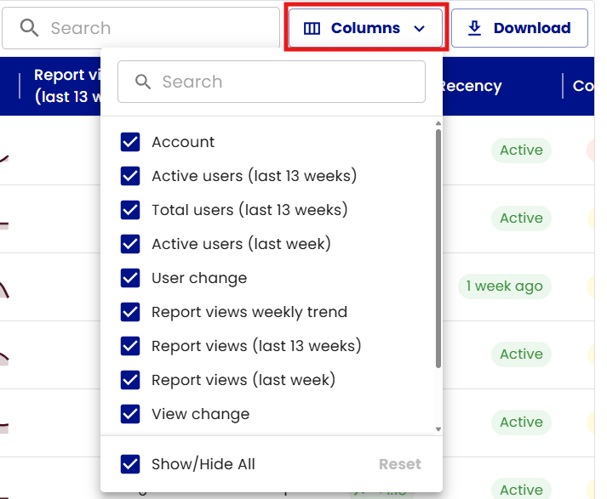The image size is (607, 499).
Task: Uncheck the Account column checkbox
Action: click(130, 142)
